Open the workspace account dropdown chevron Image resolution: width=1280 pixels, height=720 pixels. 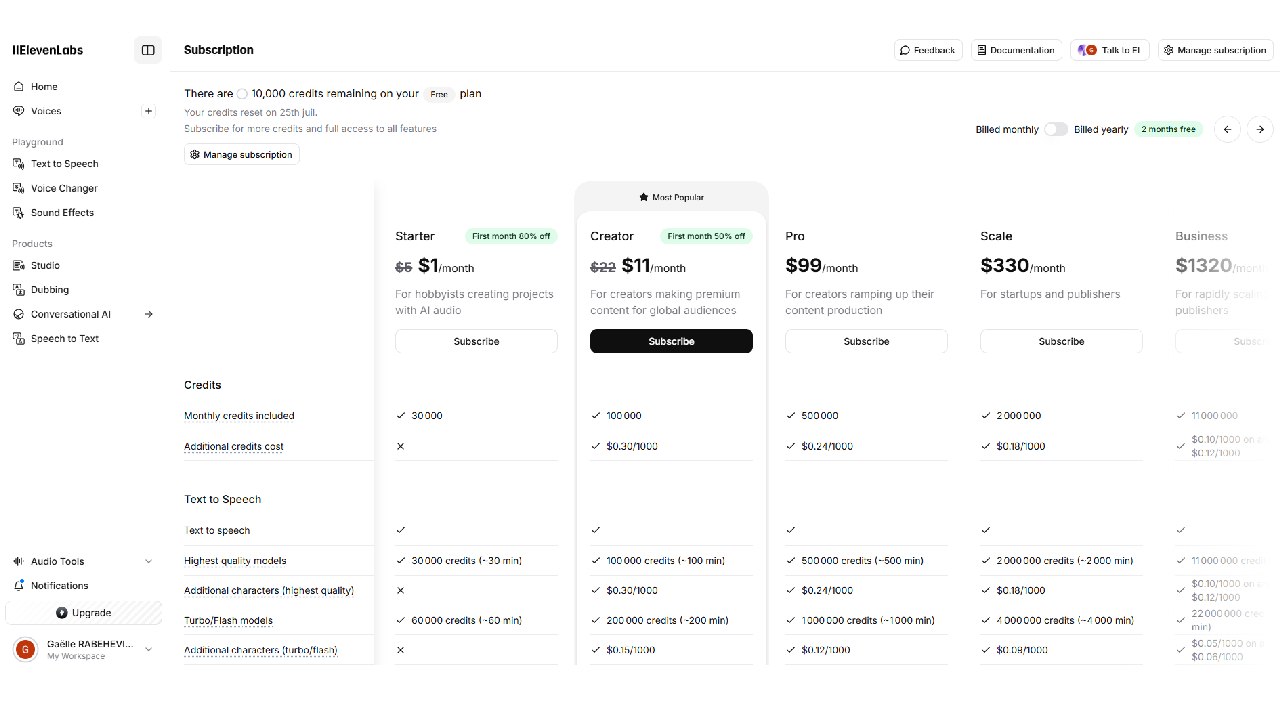click(x=148, y=649)
